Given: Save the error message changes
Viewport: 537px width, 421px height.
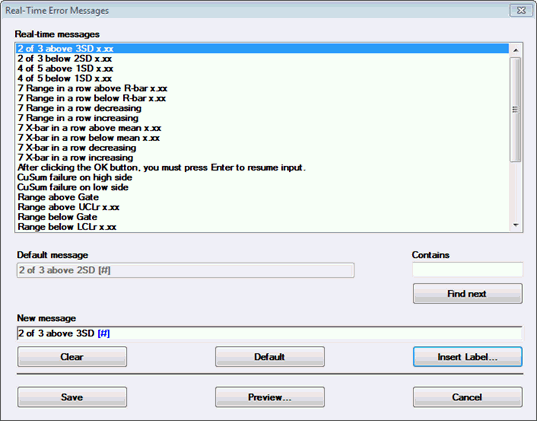Looking at the screenshot, I should point(72,397).
